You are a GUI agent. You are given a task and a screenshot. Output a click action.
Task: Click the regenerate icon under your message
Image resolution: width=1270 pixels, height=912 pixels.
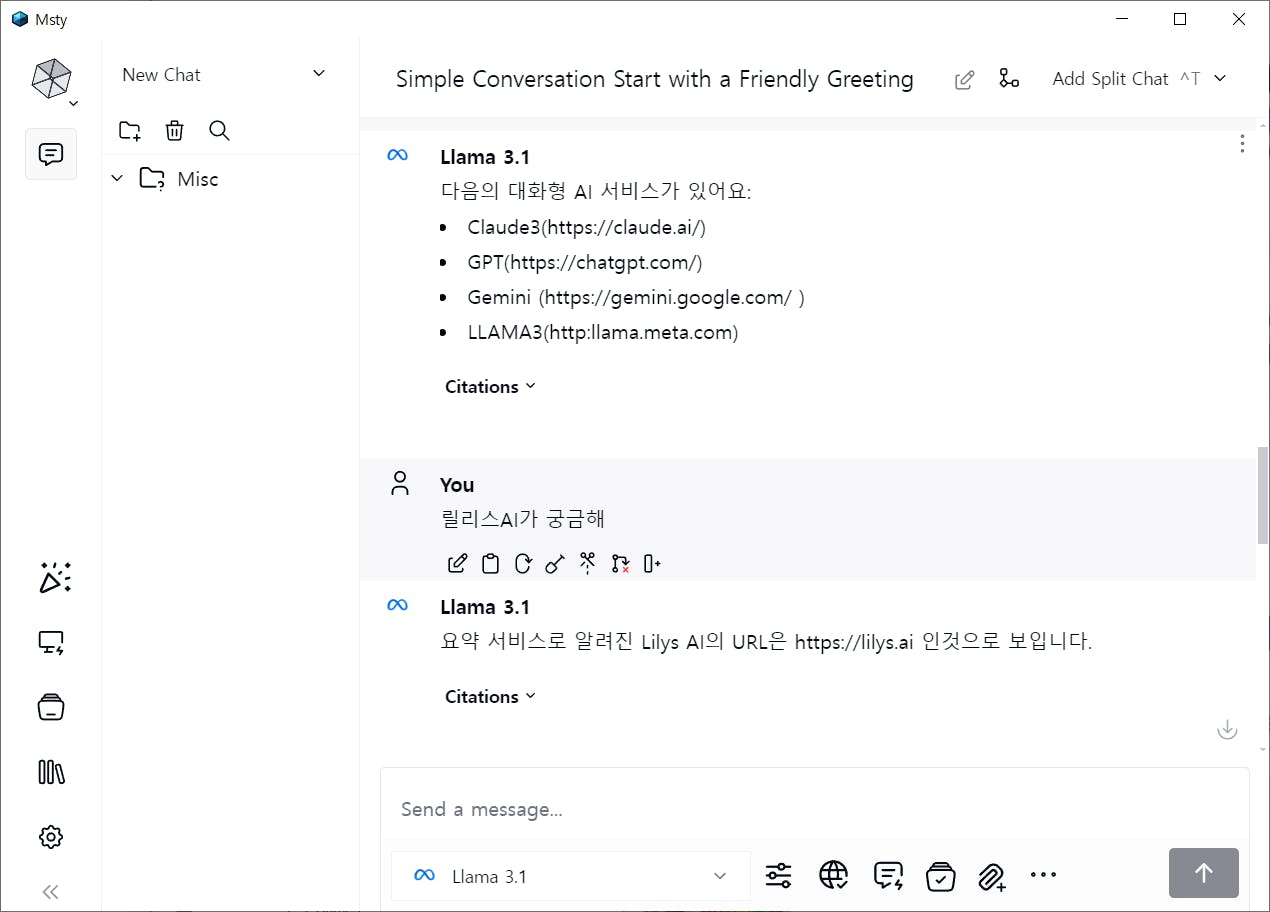click(522, 564)
